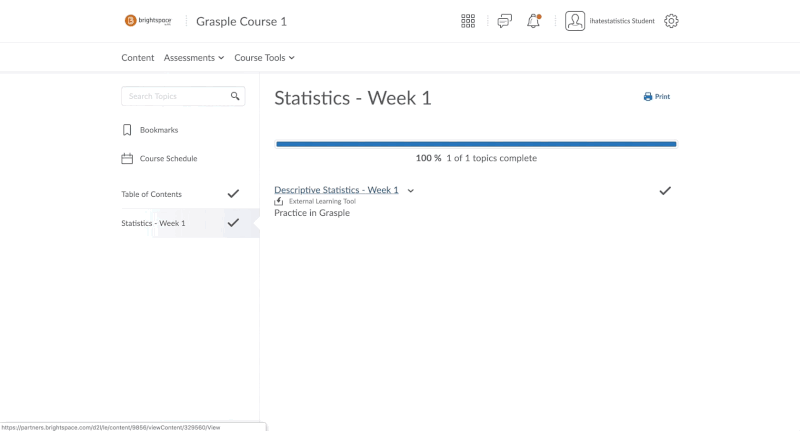This screenshot has height=431, width=800.
Task: Open the Content navigation item
Action: [138, 58]
